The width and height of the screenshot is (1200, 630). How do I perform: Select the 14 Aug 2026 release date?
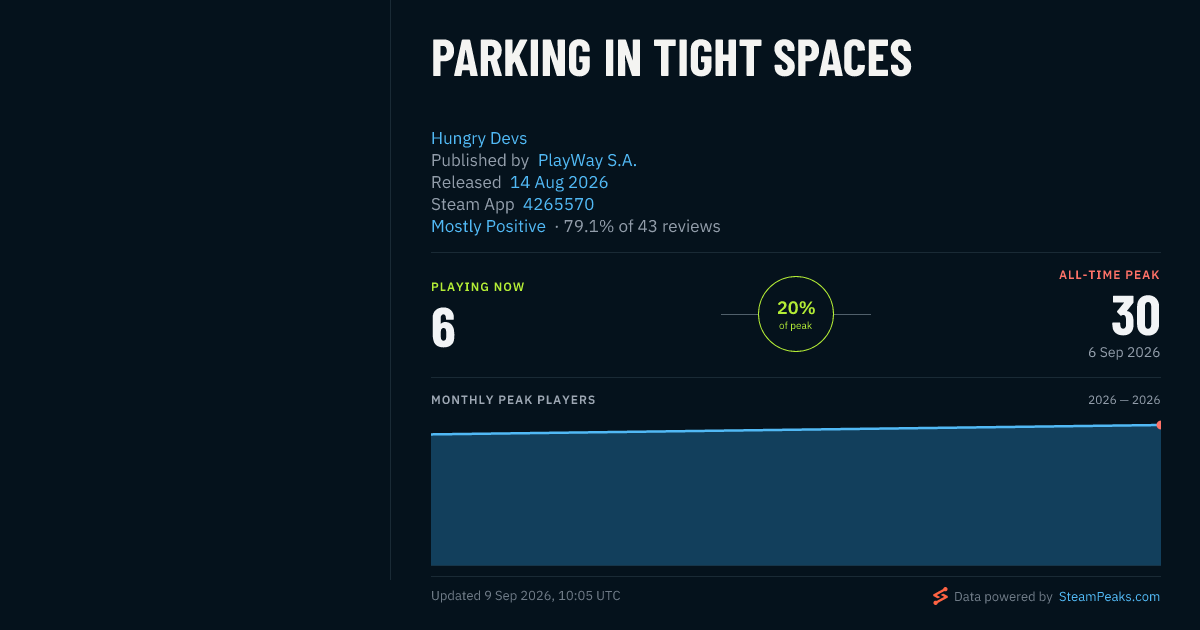coord(559,182)
